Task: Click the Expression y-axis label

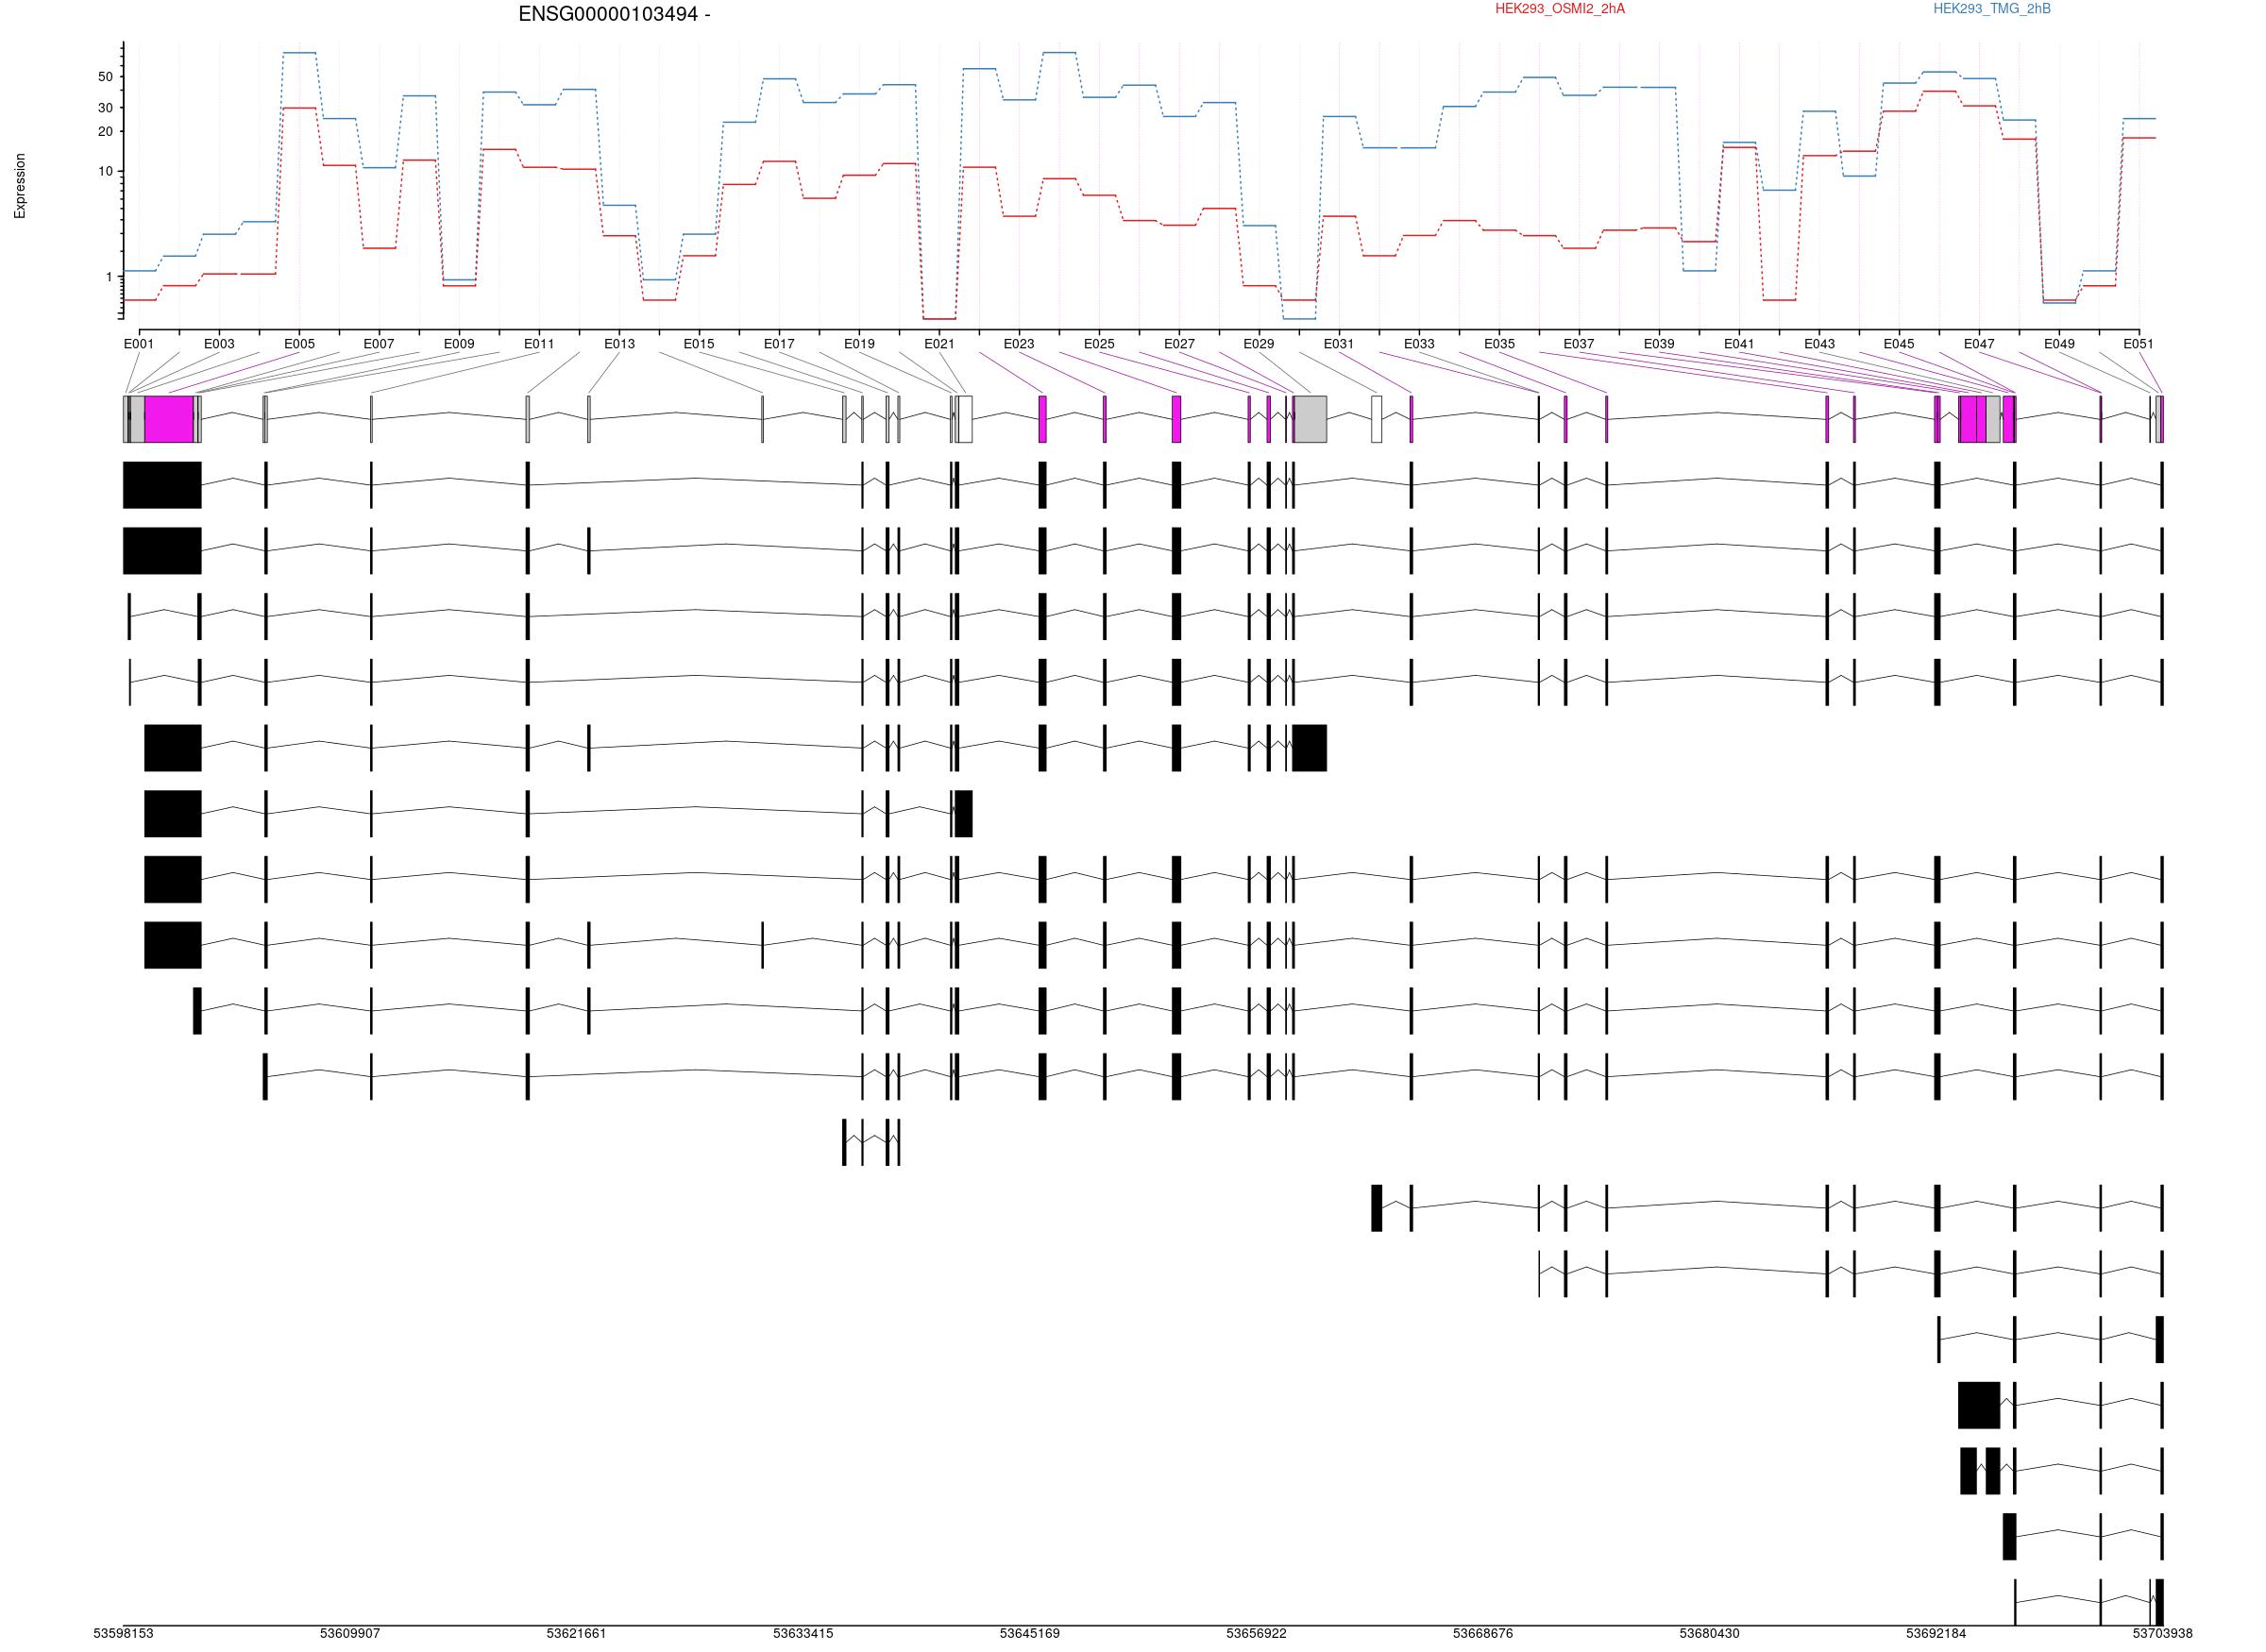Action: (20, 186)
